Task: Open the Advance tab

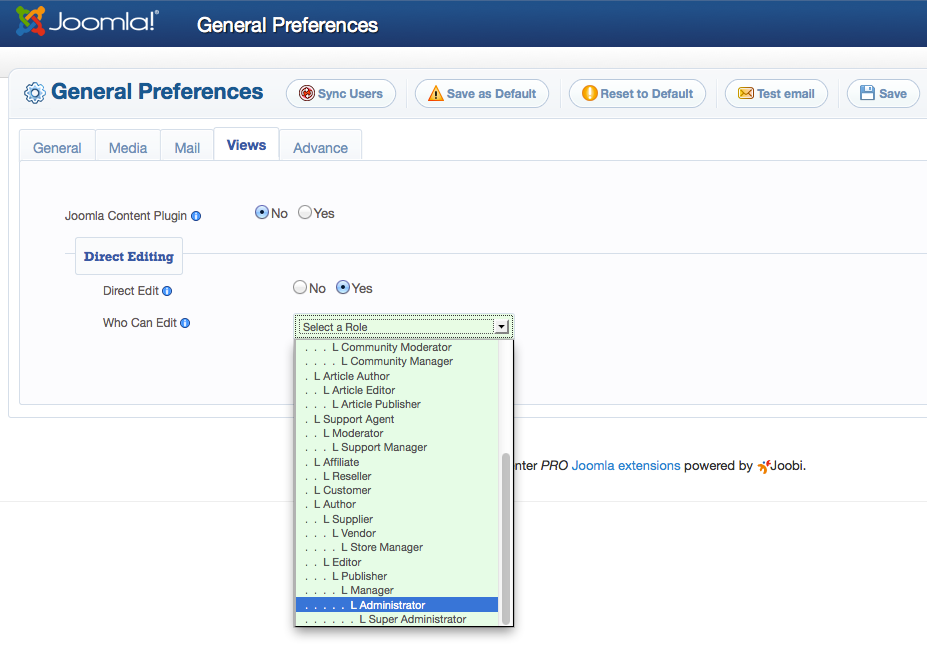Action: [x=320, y=148]
